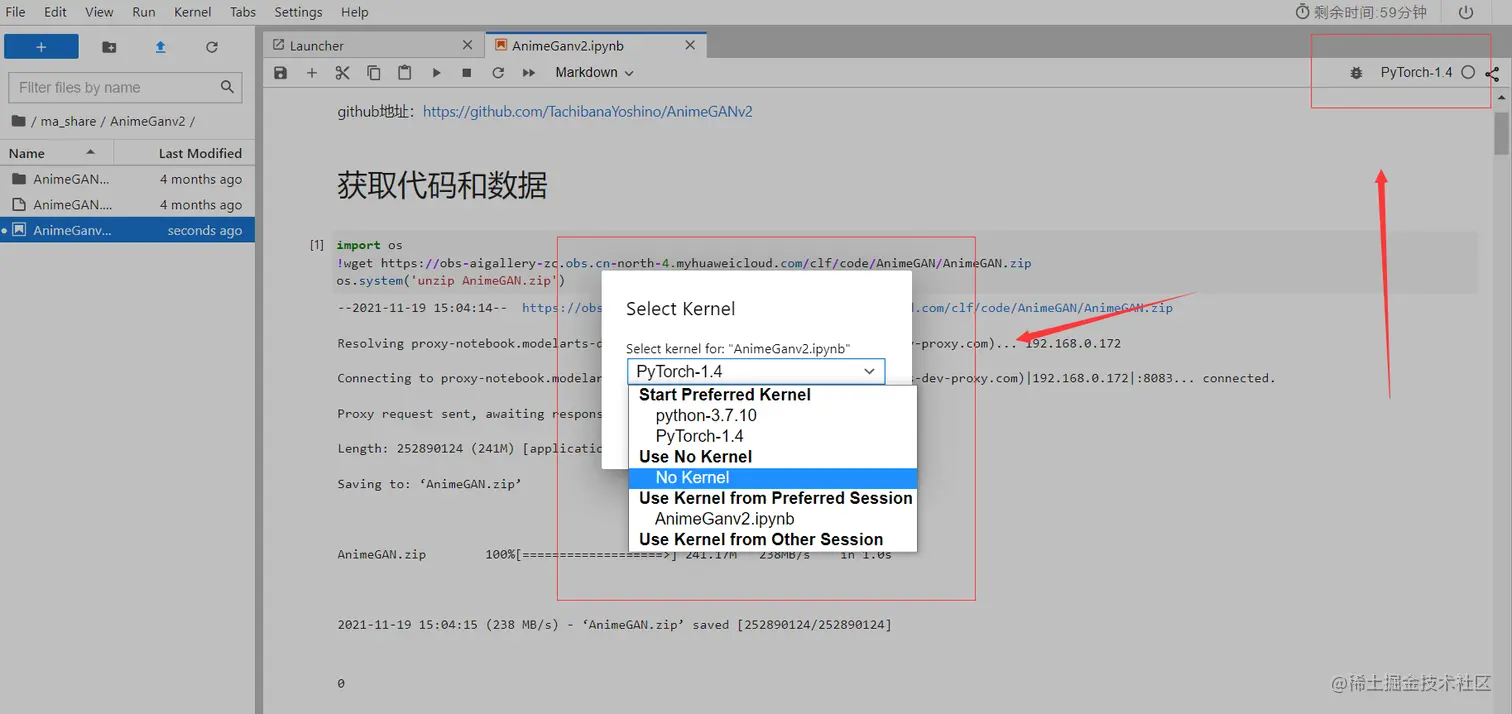Switch to the AnimeGanv2.ipynb tab
The width and height of the screenshot is (1512, 714).
[596, 45]
